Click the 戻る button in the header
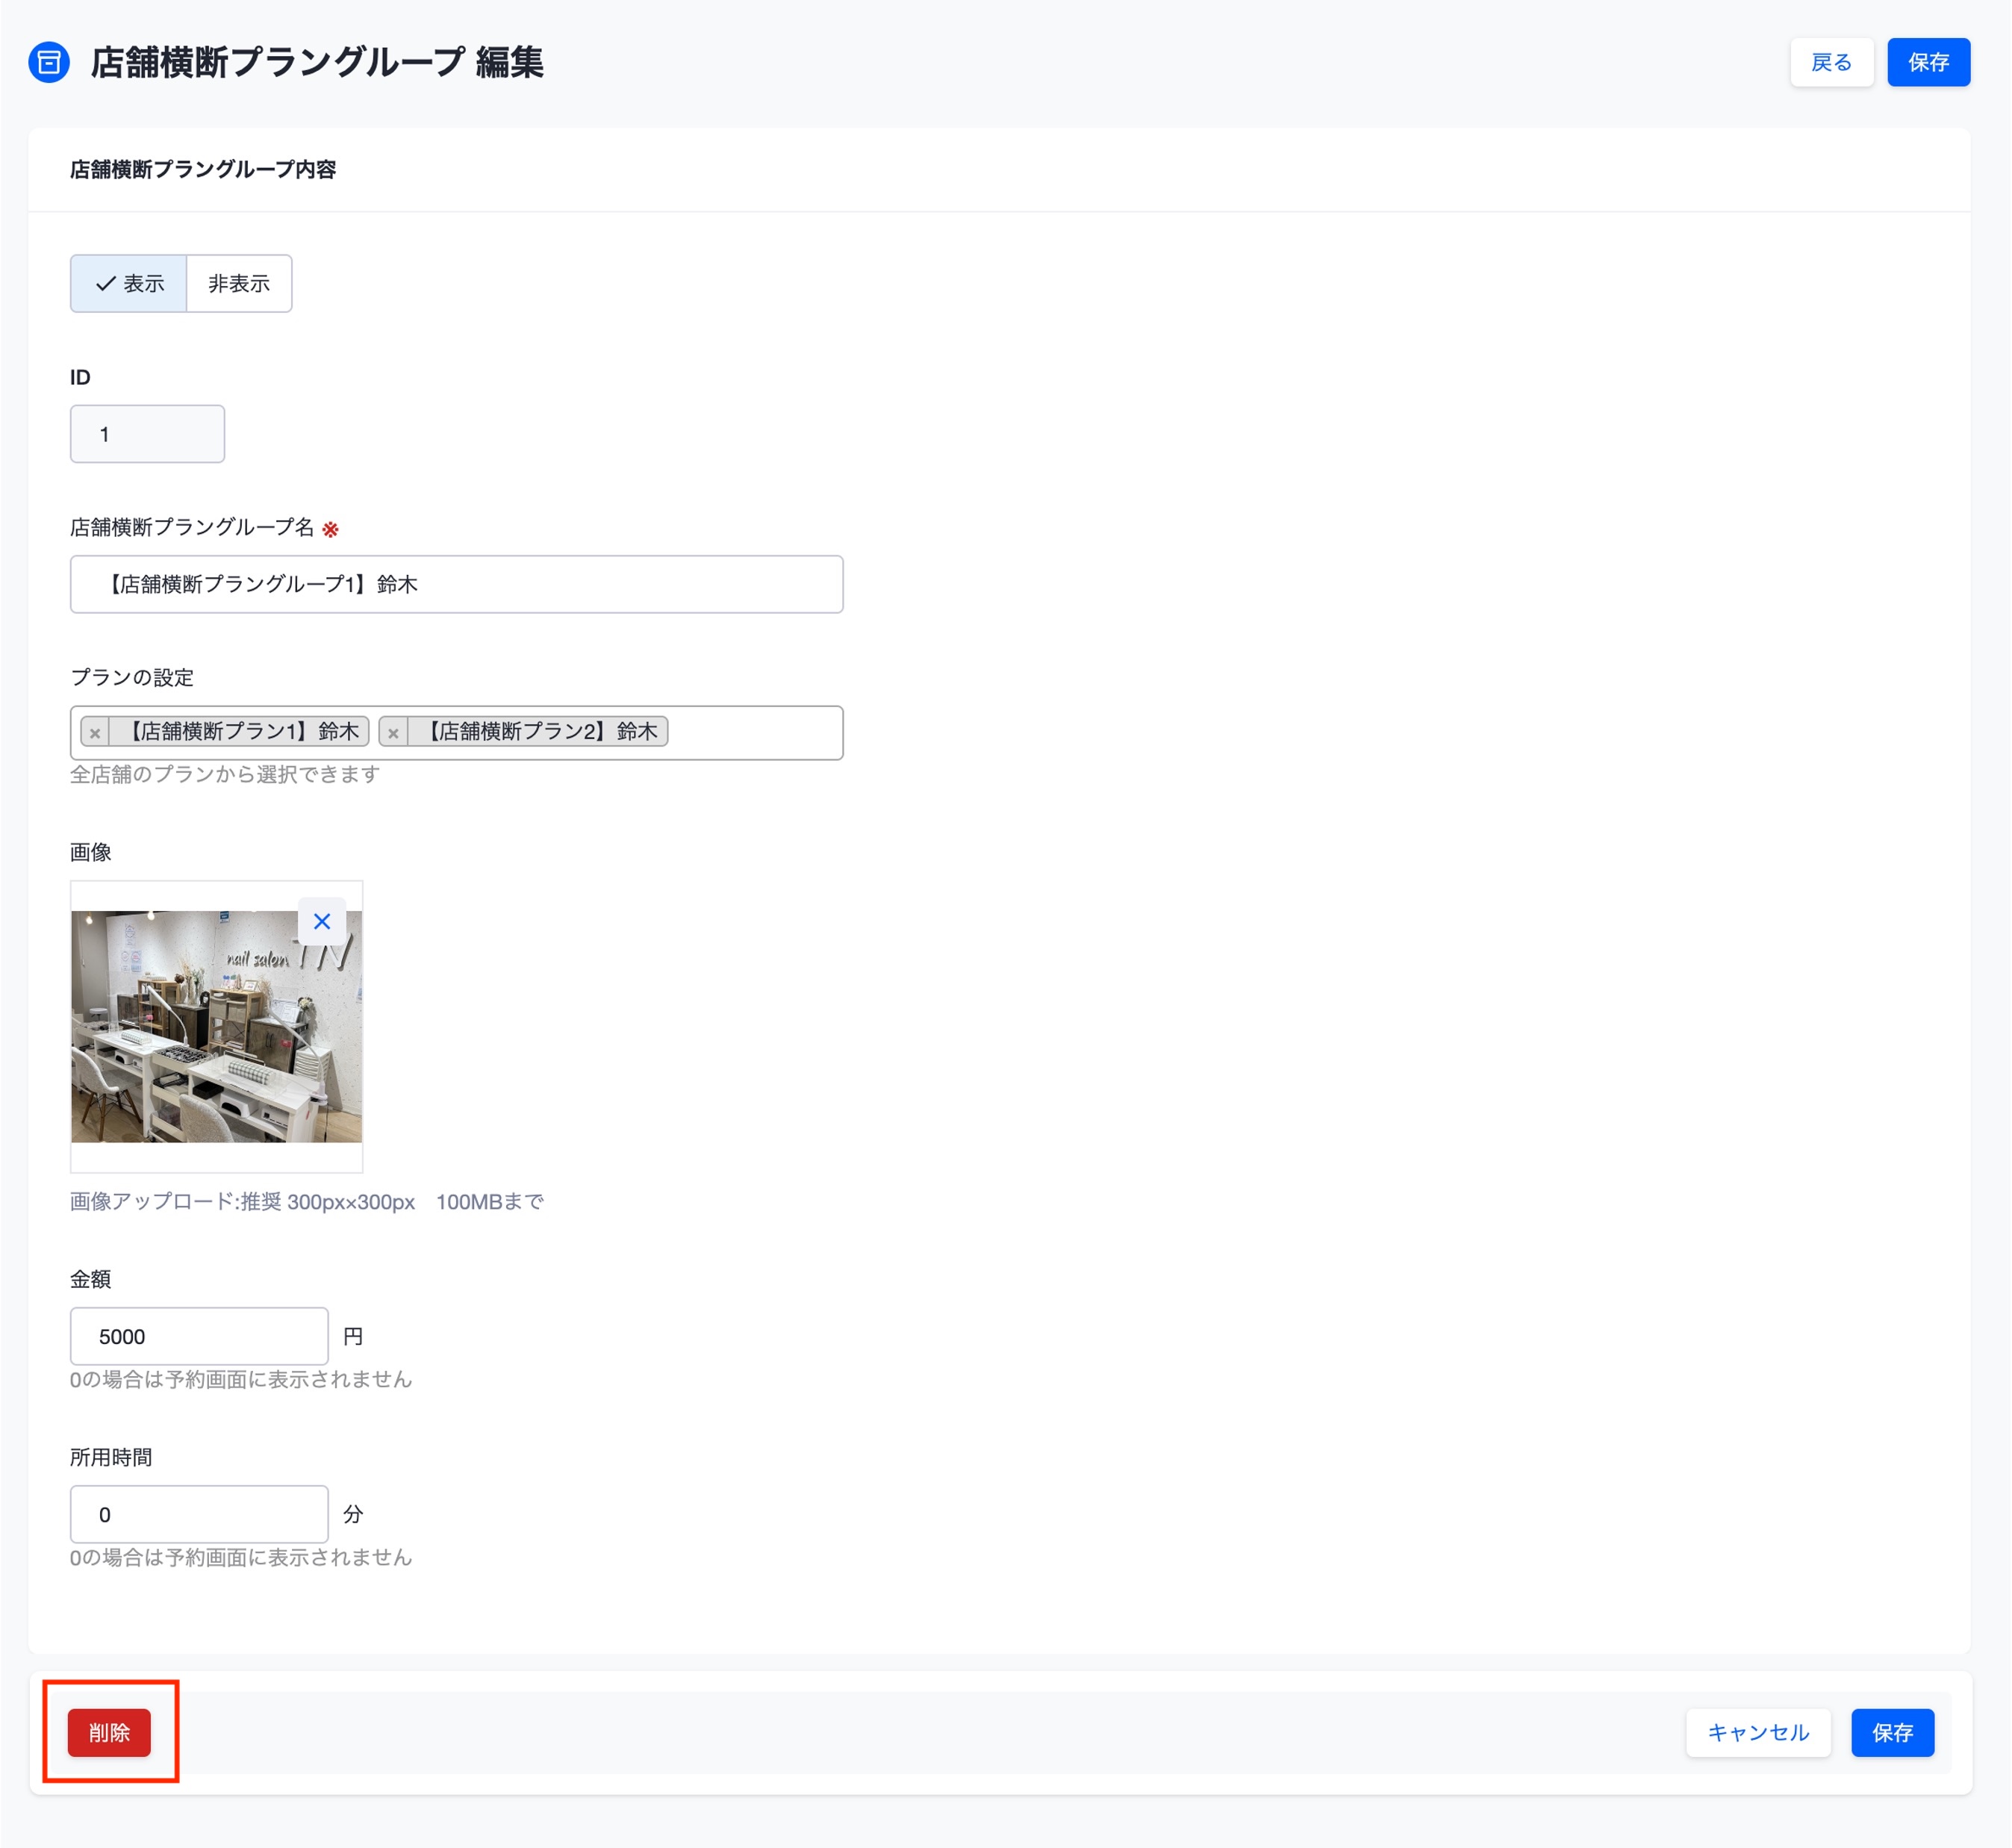This screenshot has width=2012, height=1848. [x=1831, y=62]
